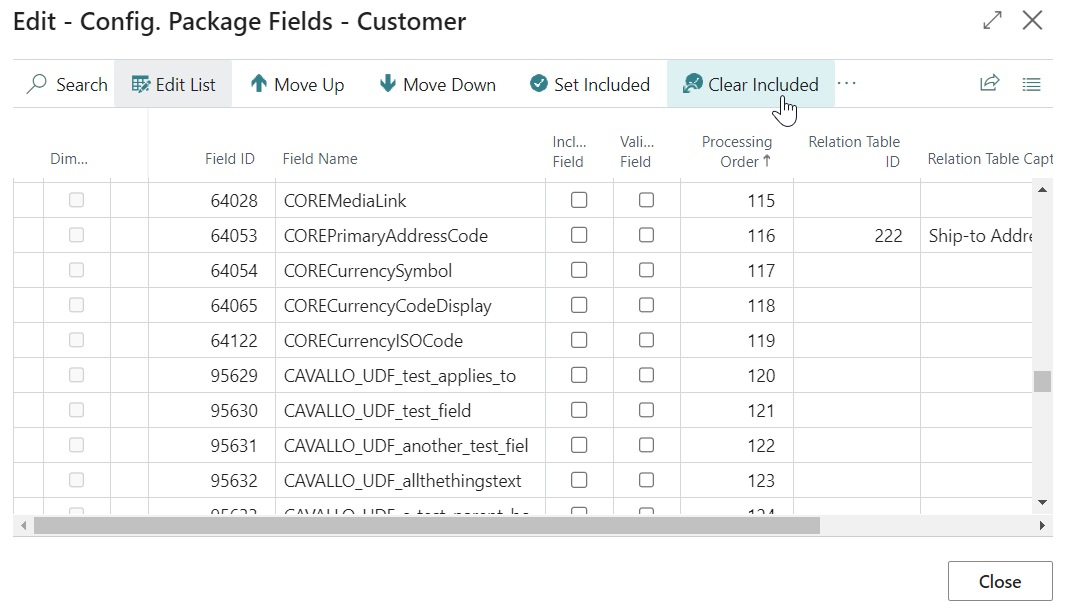This screenshot has width=1075, height=608.
Task: Check Validate Field for CORECurrencySymbol
Action: pos(647,270)
